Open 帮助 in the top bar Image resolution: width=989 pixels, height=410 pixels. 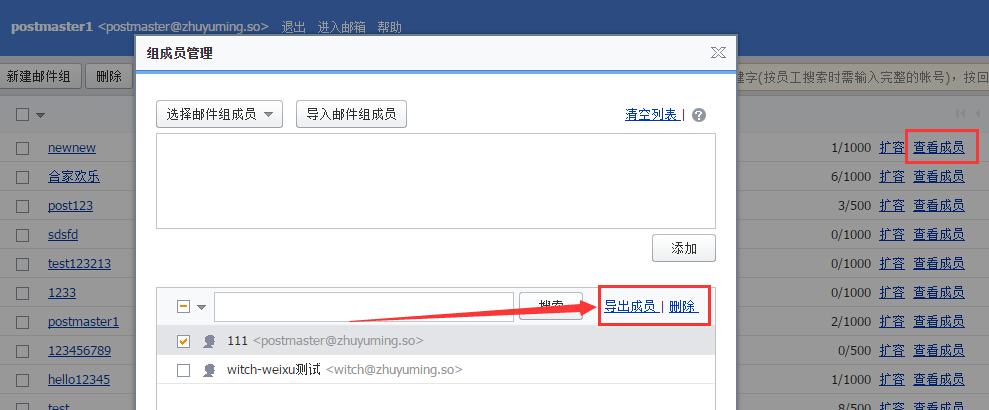tap(390, 27)
